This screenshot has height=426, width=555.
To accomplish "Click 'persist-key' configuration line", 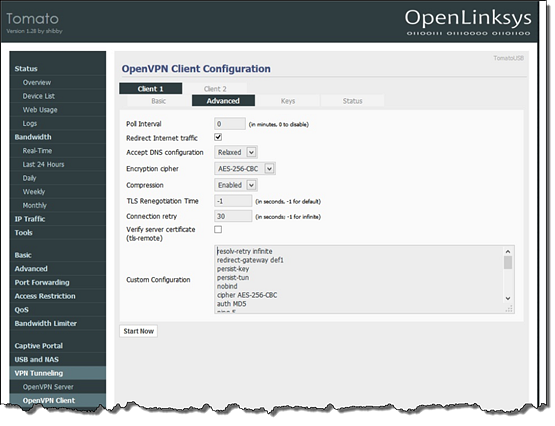I will point(233,269).
